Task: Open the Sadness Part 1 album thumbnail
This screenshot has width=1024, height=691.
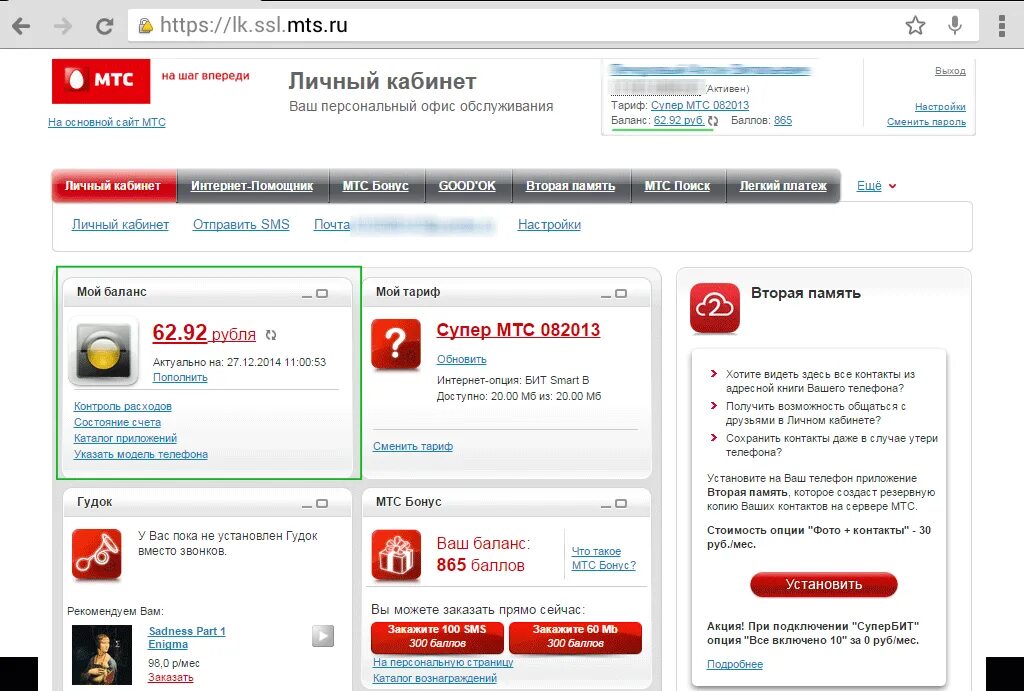Action: click(102, 654)
